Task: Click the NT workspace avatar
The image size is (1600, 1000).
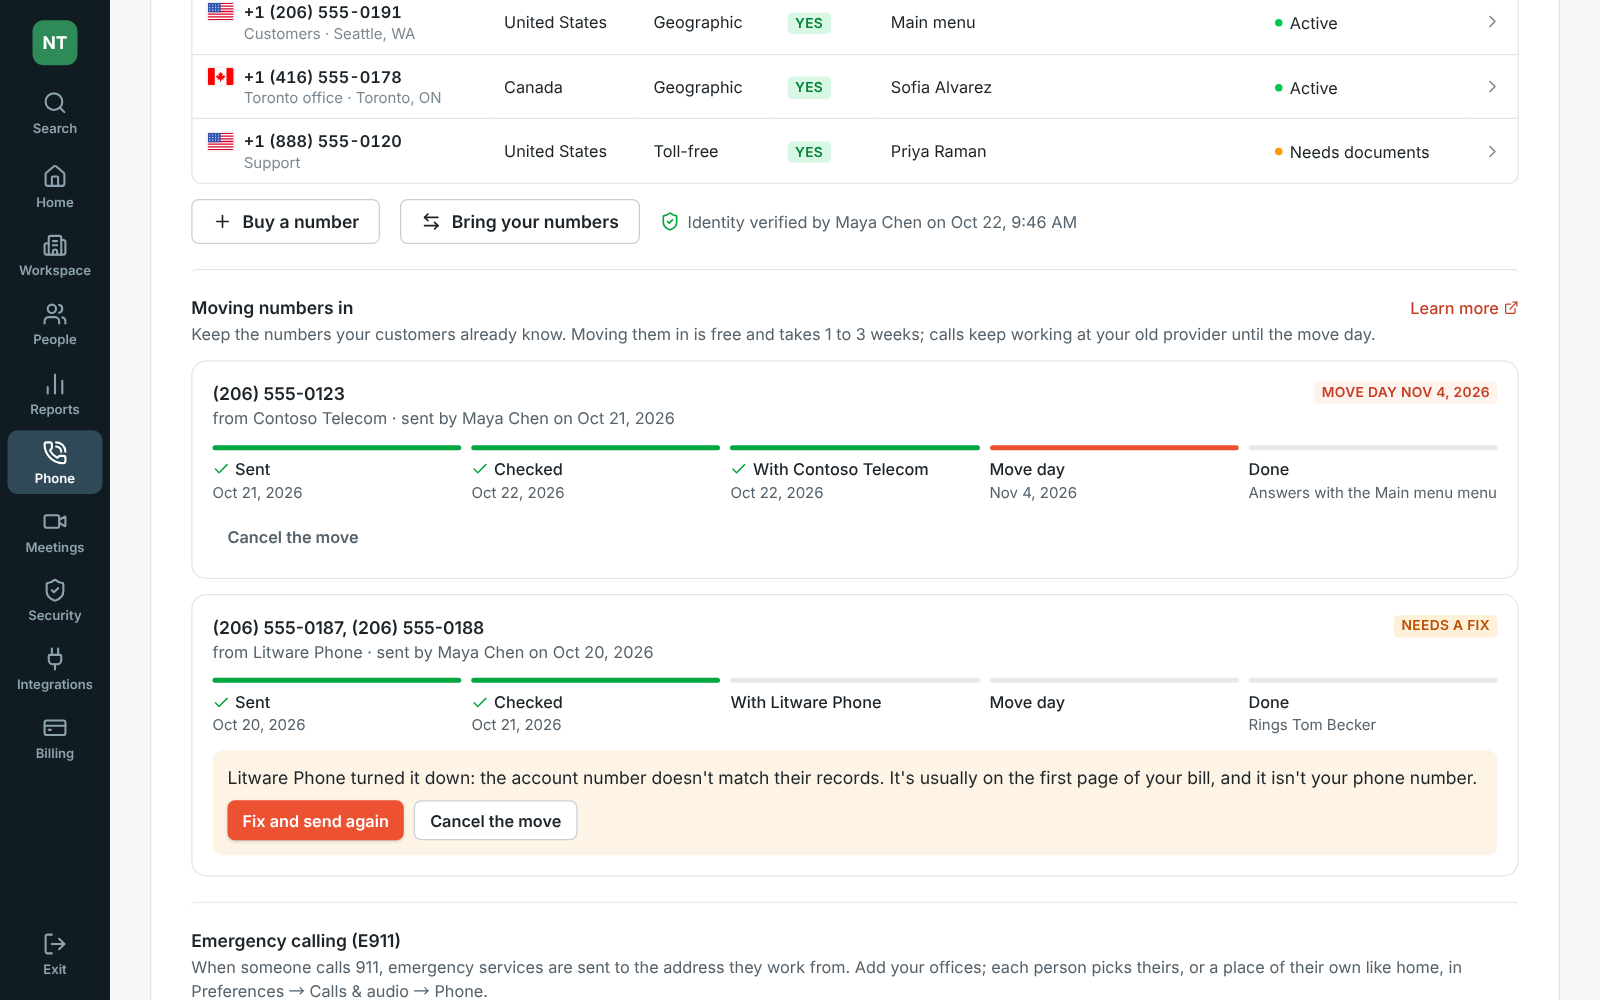Action: (x=55, y=43)
